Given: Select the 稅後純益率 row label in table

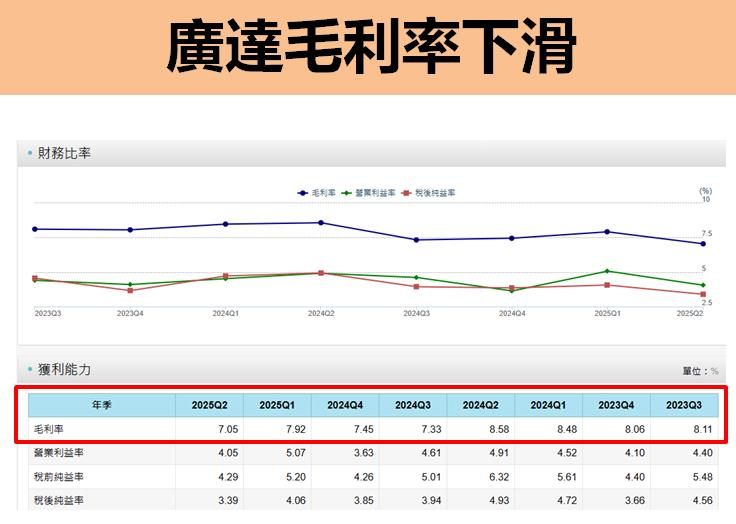Looking at the screenshot, I should [59, 501].
